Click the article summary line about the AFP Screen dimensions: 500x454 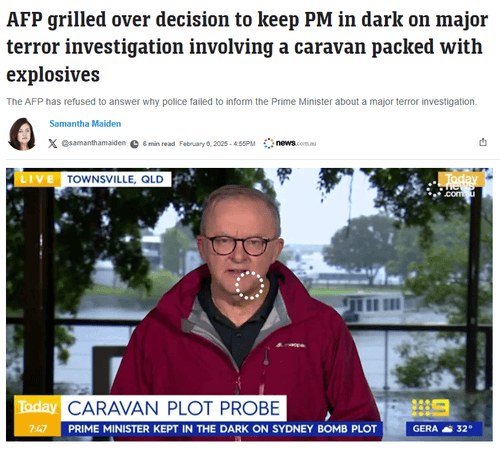pos(242,102)
